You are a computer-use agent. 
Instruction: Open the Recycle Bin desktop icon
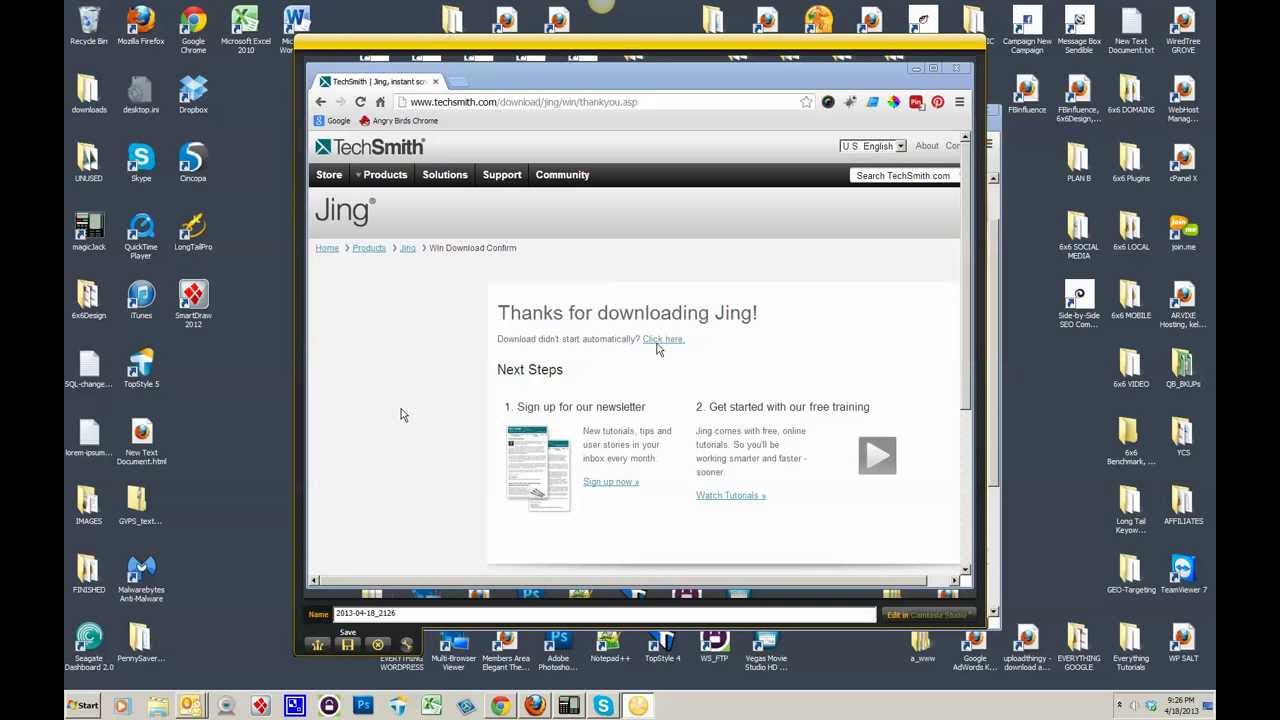pyautogui.click(x=89, y=27)
